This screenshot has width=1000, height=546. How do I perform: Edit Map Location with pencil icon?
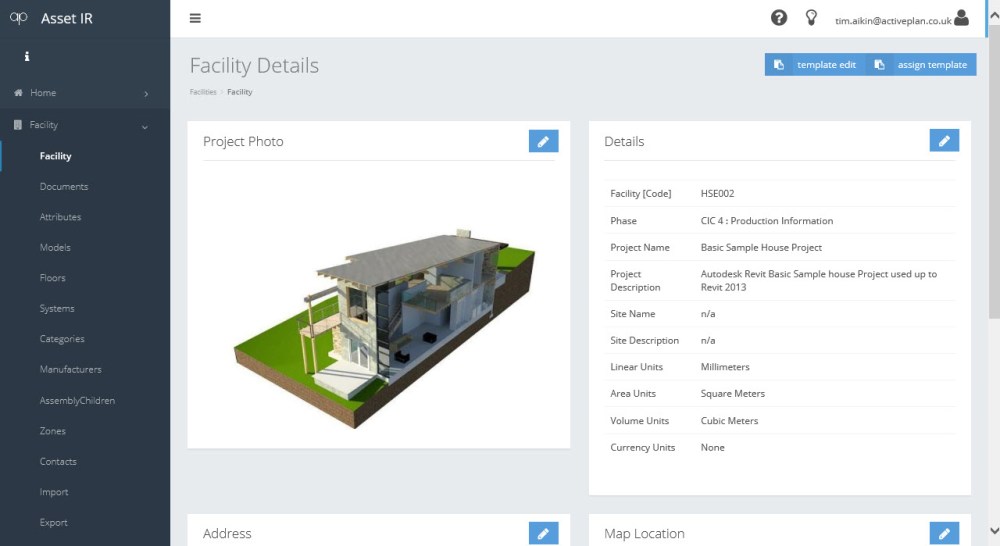(943, 533)
